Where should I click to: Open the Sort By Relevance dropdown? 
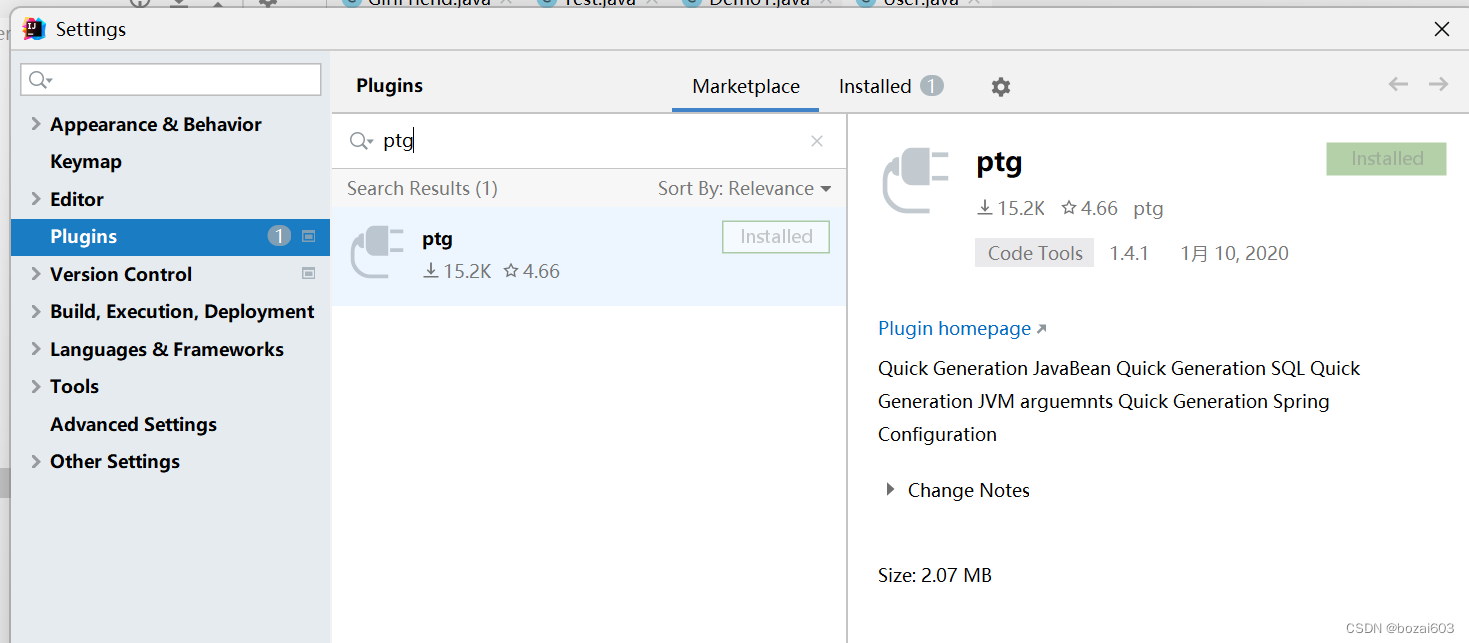click(744, 188)
